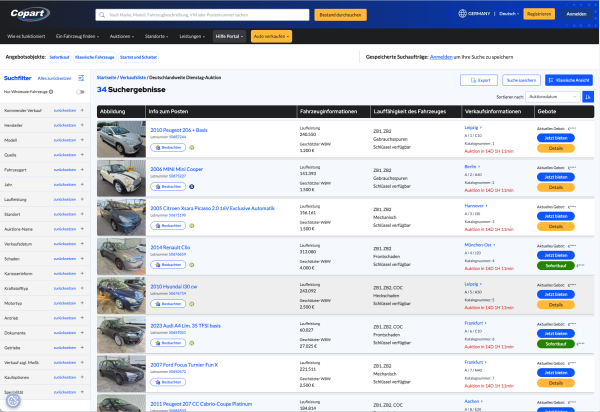Click the magnifier icon in search bar
The image size is (600, 412).
pyautogui.click(x=102, y=15)
